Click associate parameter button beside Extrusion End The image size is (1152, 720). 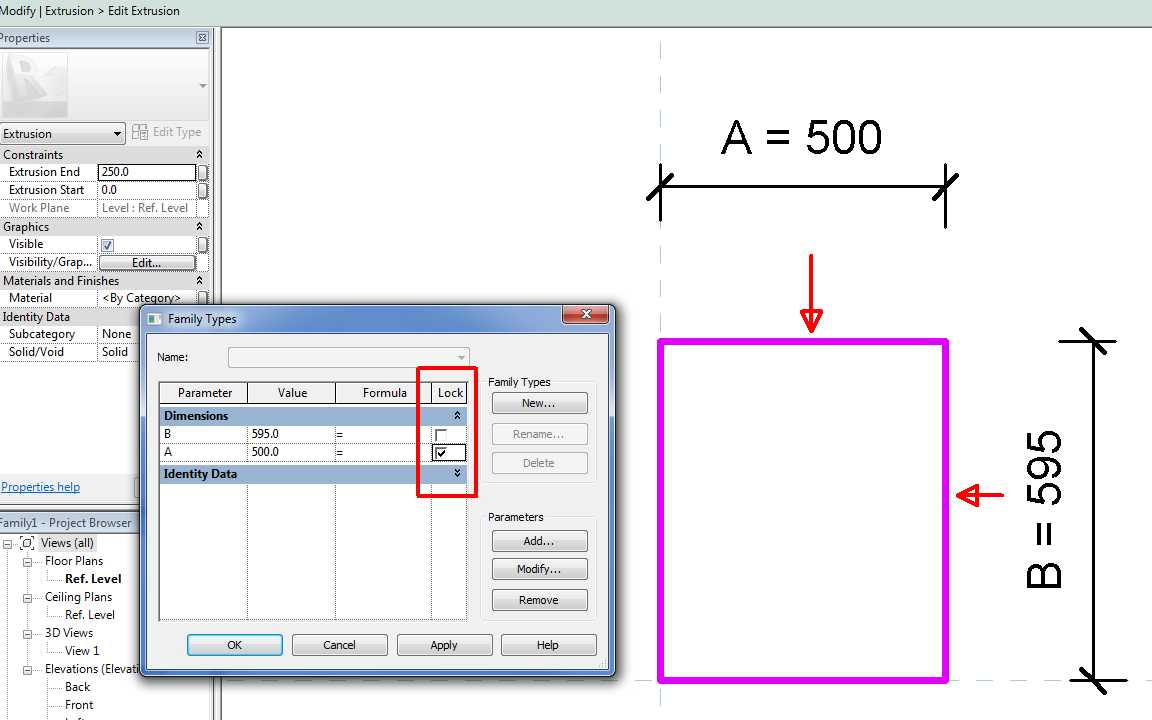[x=203, y=172]
